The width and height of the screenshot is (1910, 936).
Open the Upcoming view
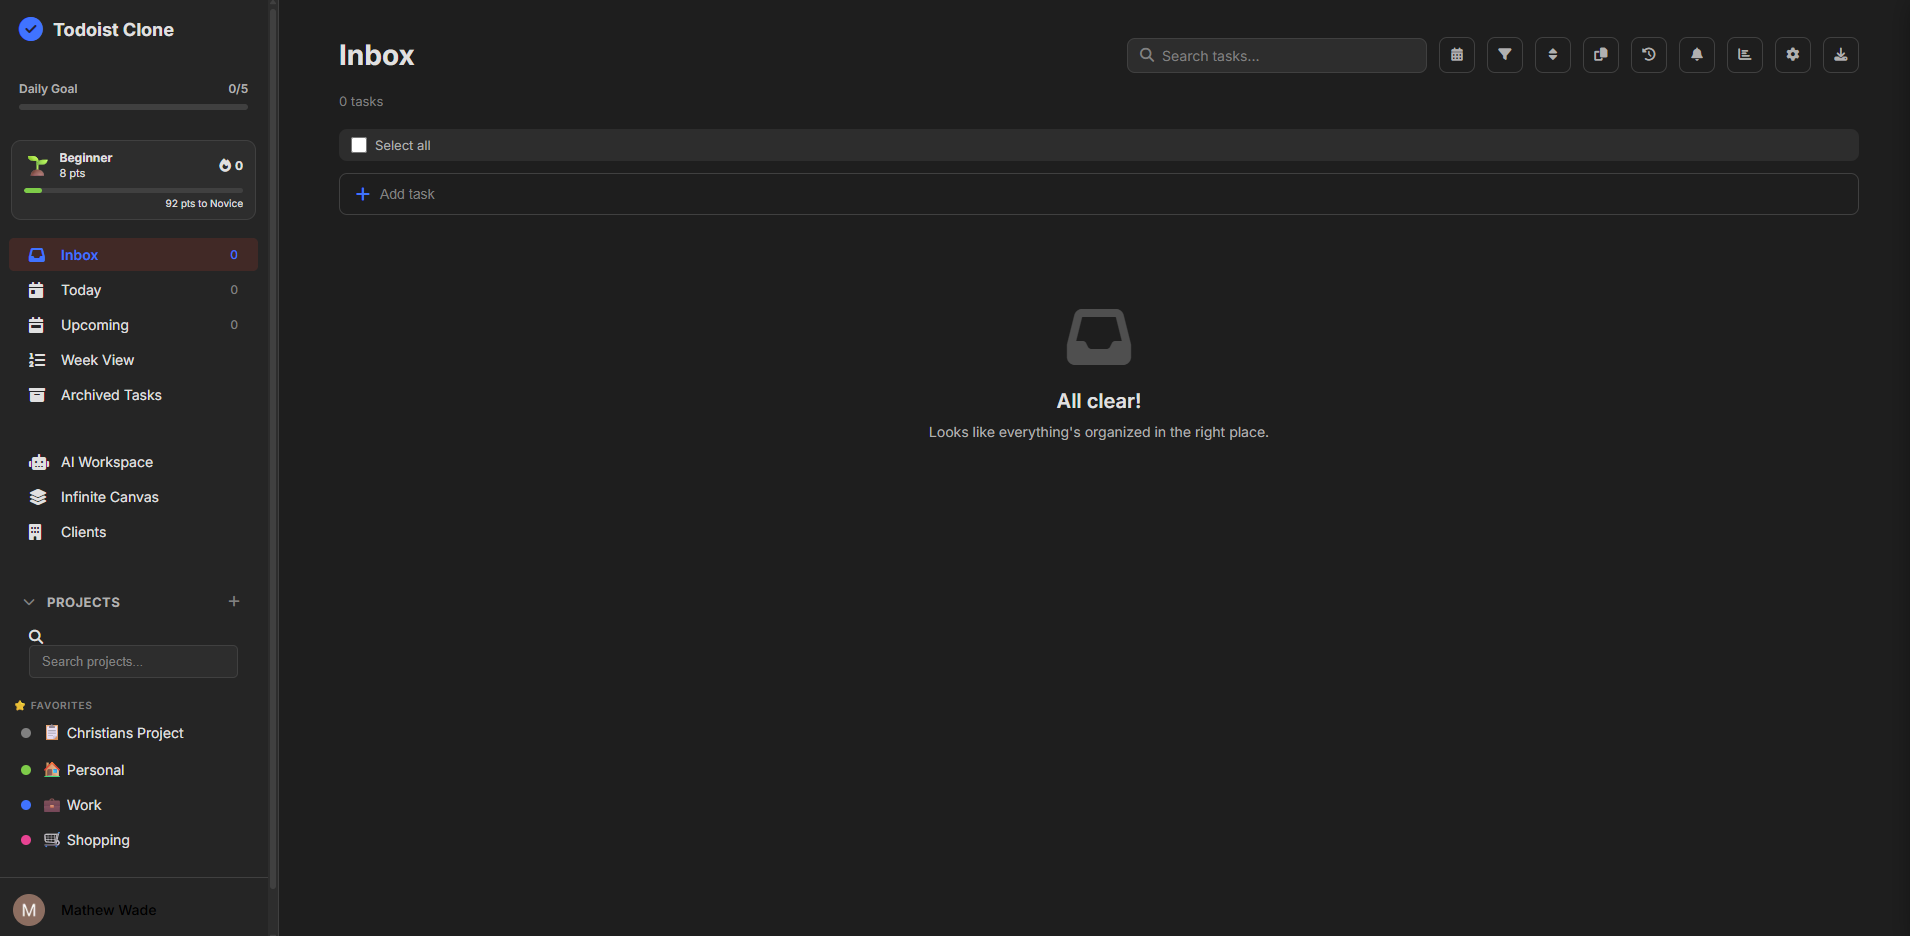(95, 325)
